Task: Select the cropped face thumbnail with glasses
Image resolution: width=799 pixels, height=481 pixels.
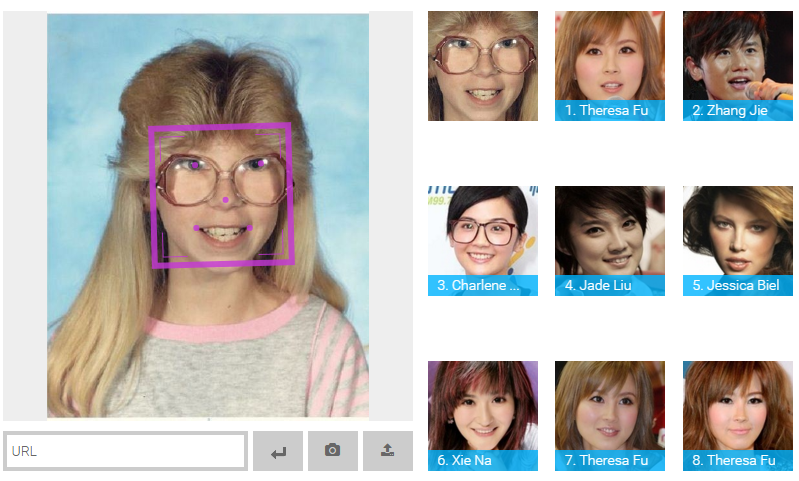Action: coord(482,66)
